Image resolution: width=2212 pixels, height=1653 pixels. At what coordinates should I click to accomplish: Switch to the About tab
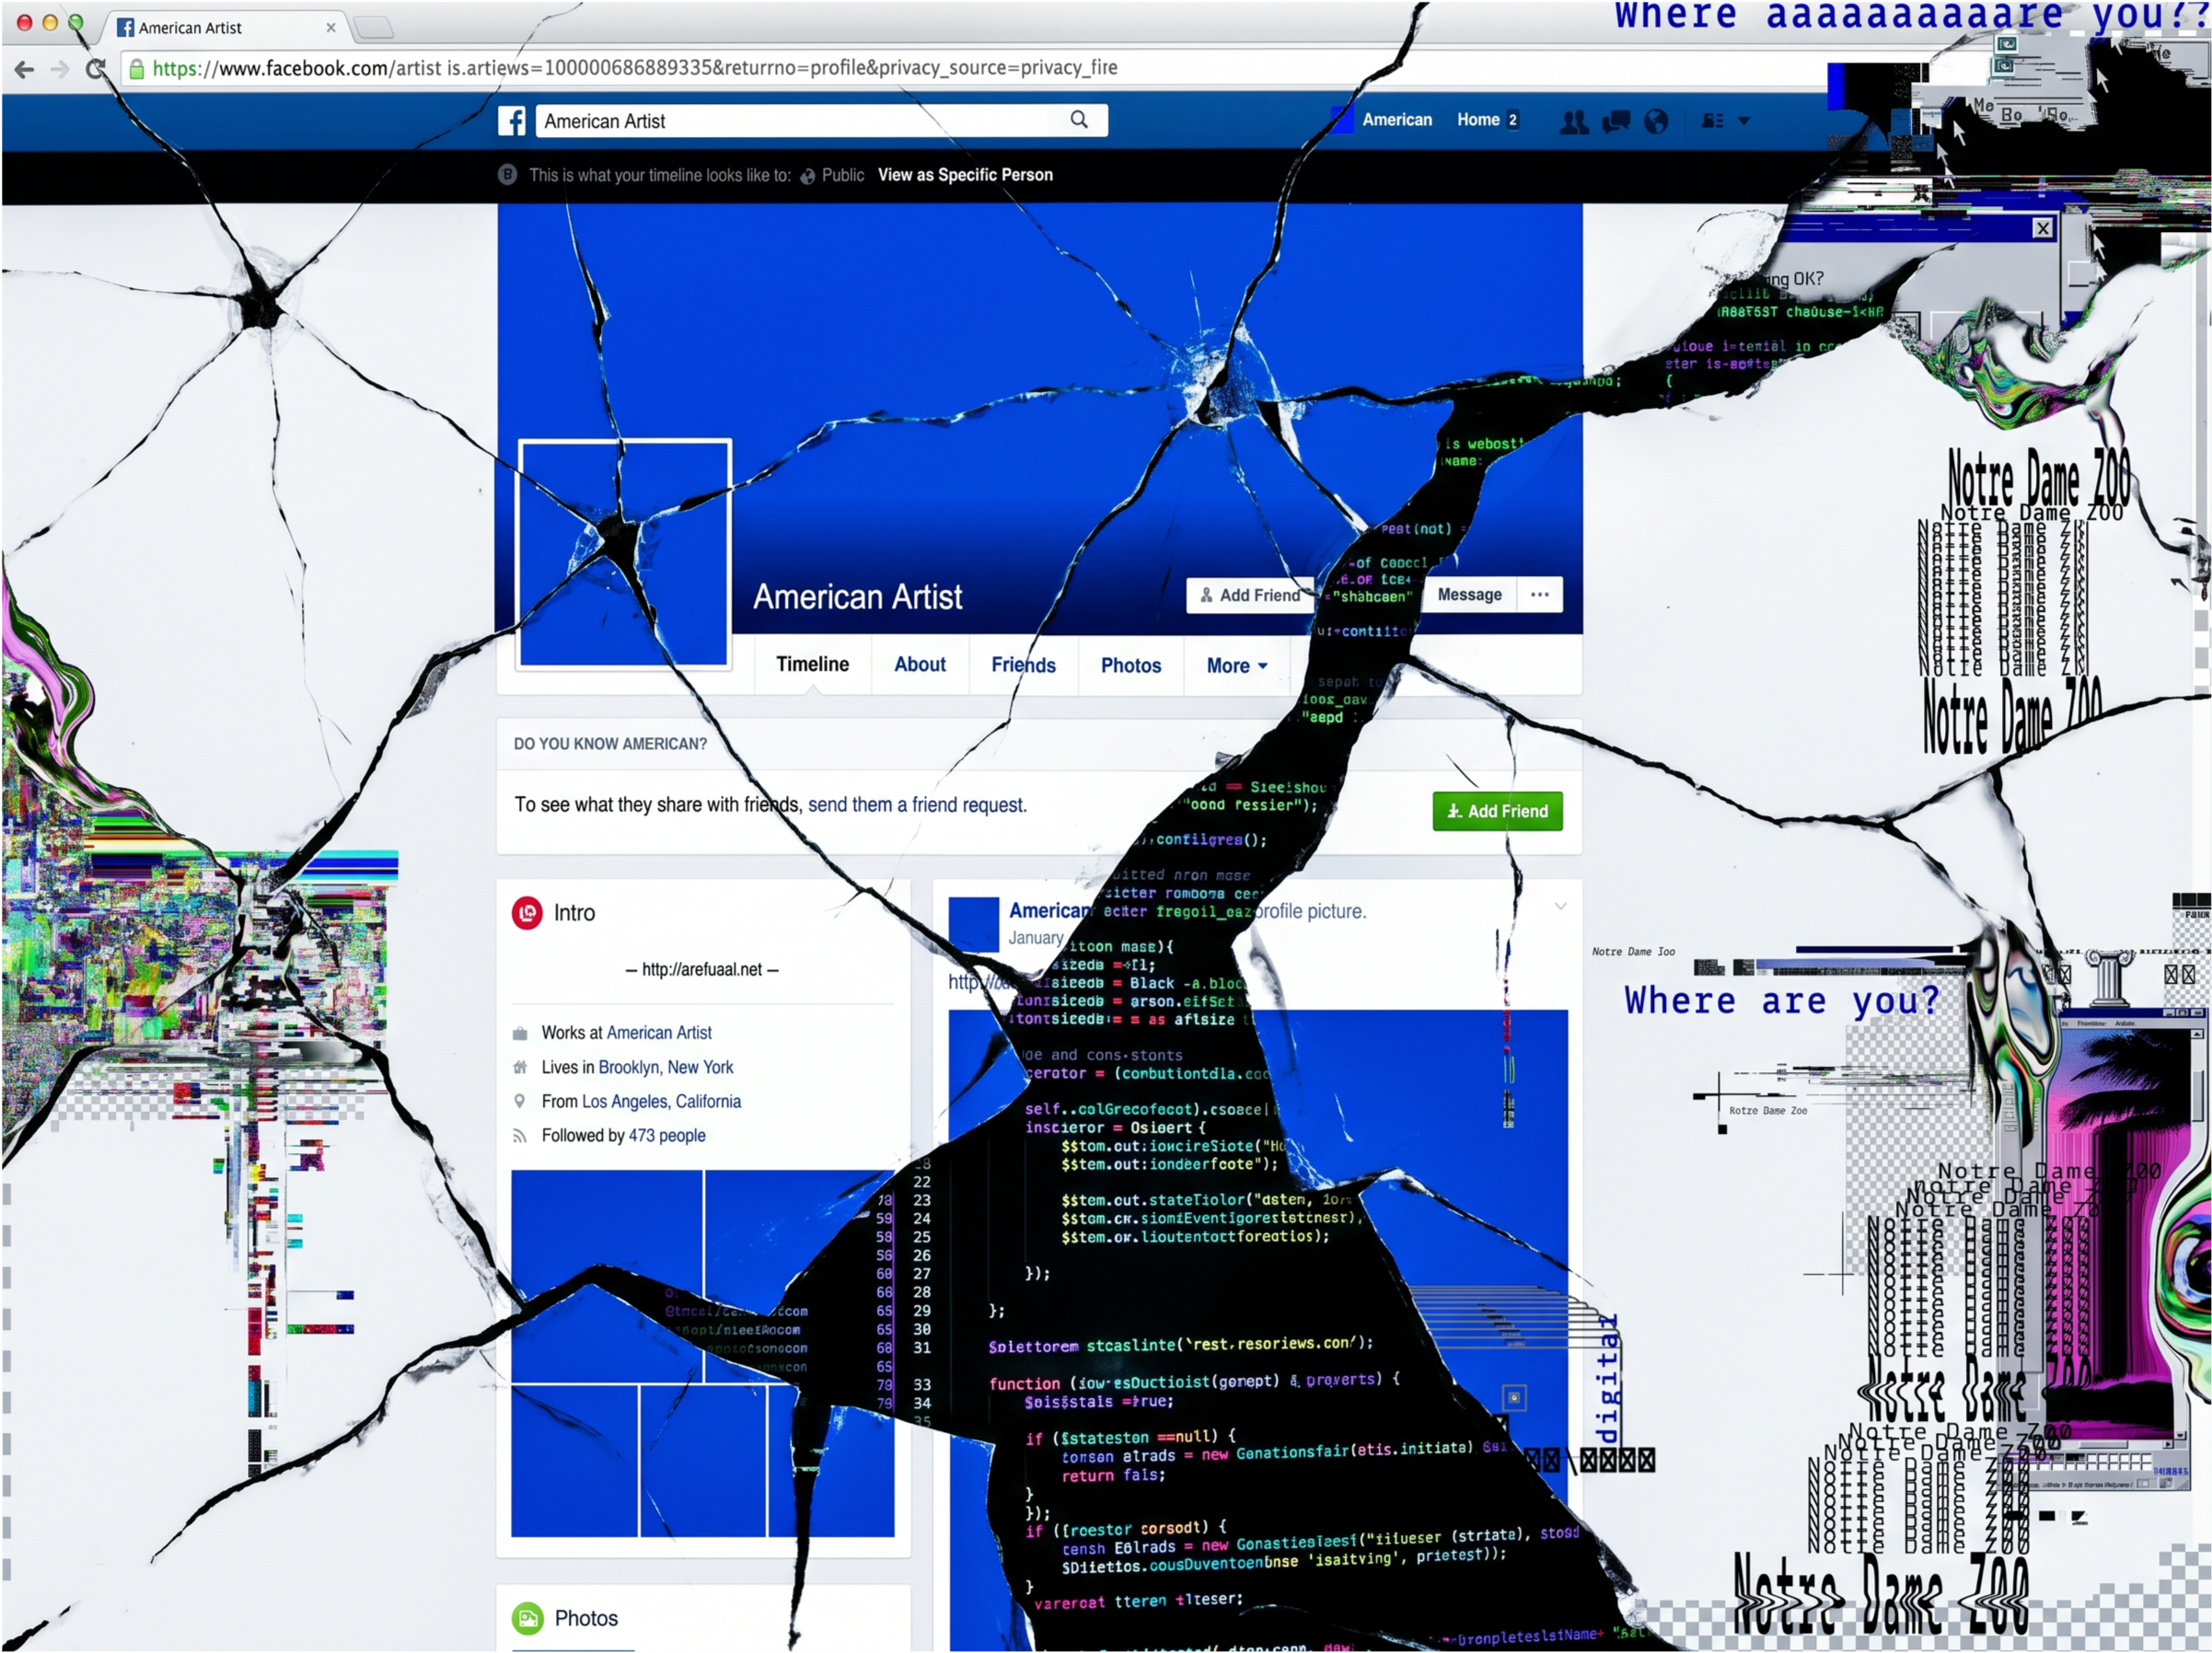(x=920, y=665)
